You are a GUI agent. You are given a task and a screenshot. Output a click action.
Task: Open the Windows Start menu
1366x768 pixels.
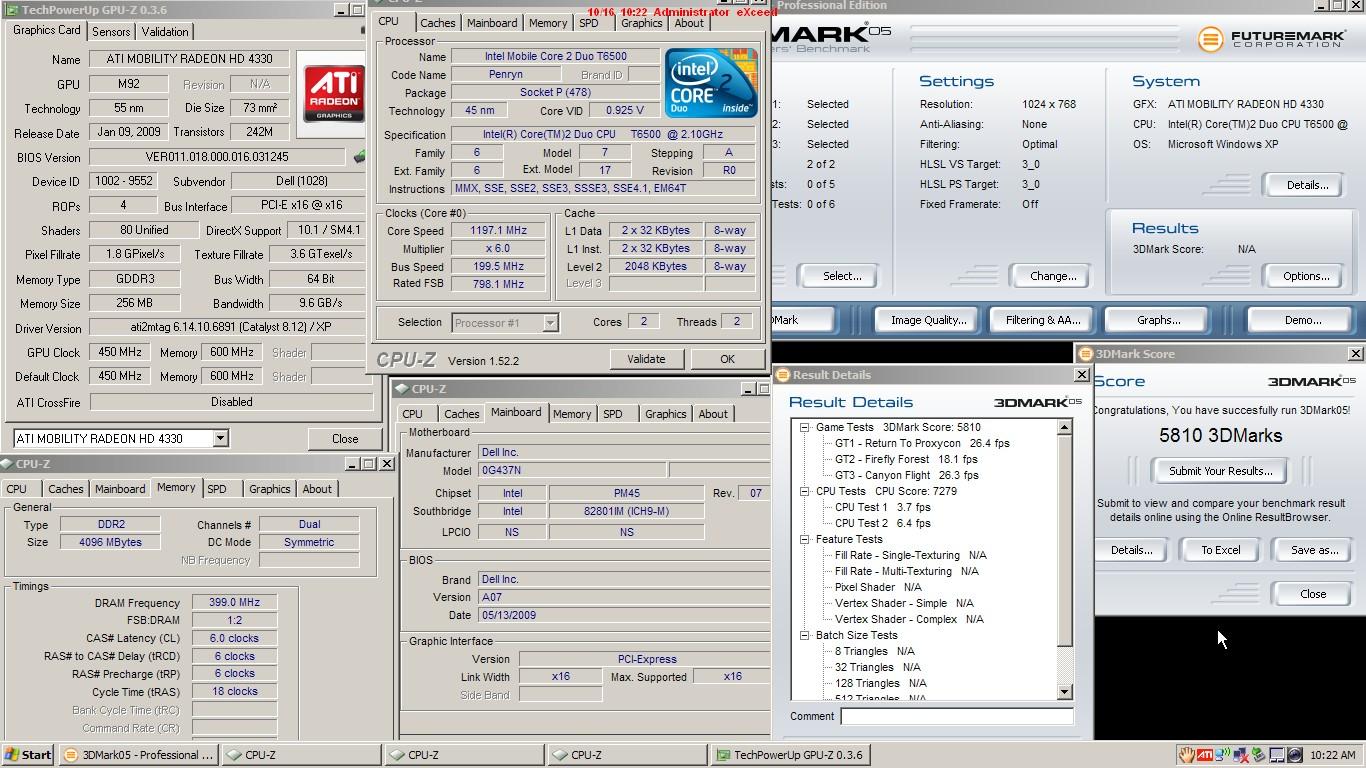click(28, 755)
